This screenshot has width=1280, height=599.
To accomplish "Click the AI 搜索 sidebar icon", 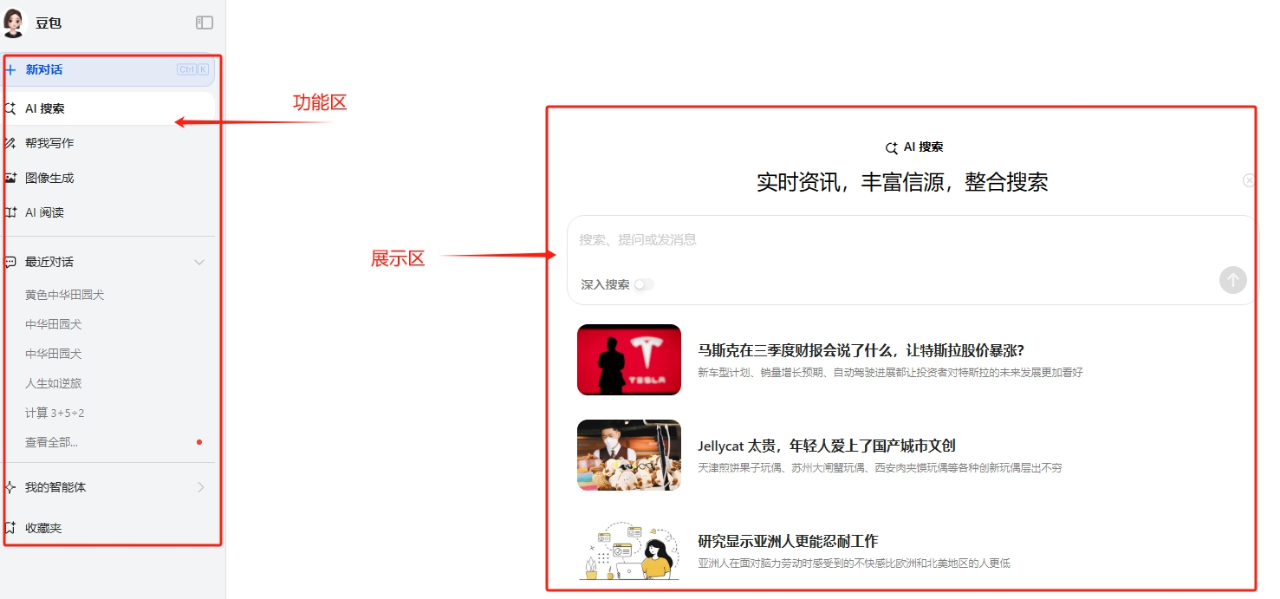I will tap(11, 108).
